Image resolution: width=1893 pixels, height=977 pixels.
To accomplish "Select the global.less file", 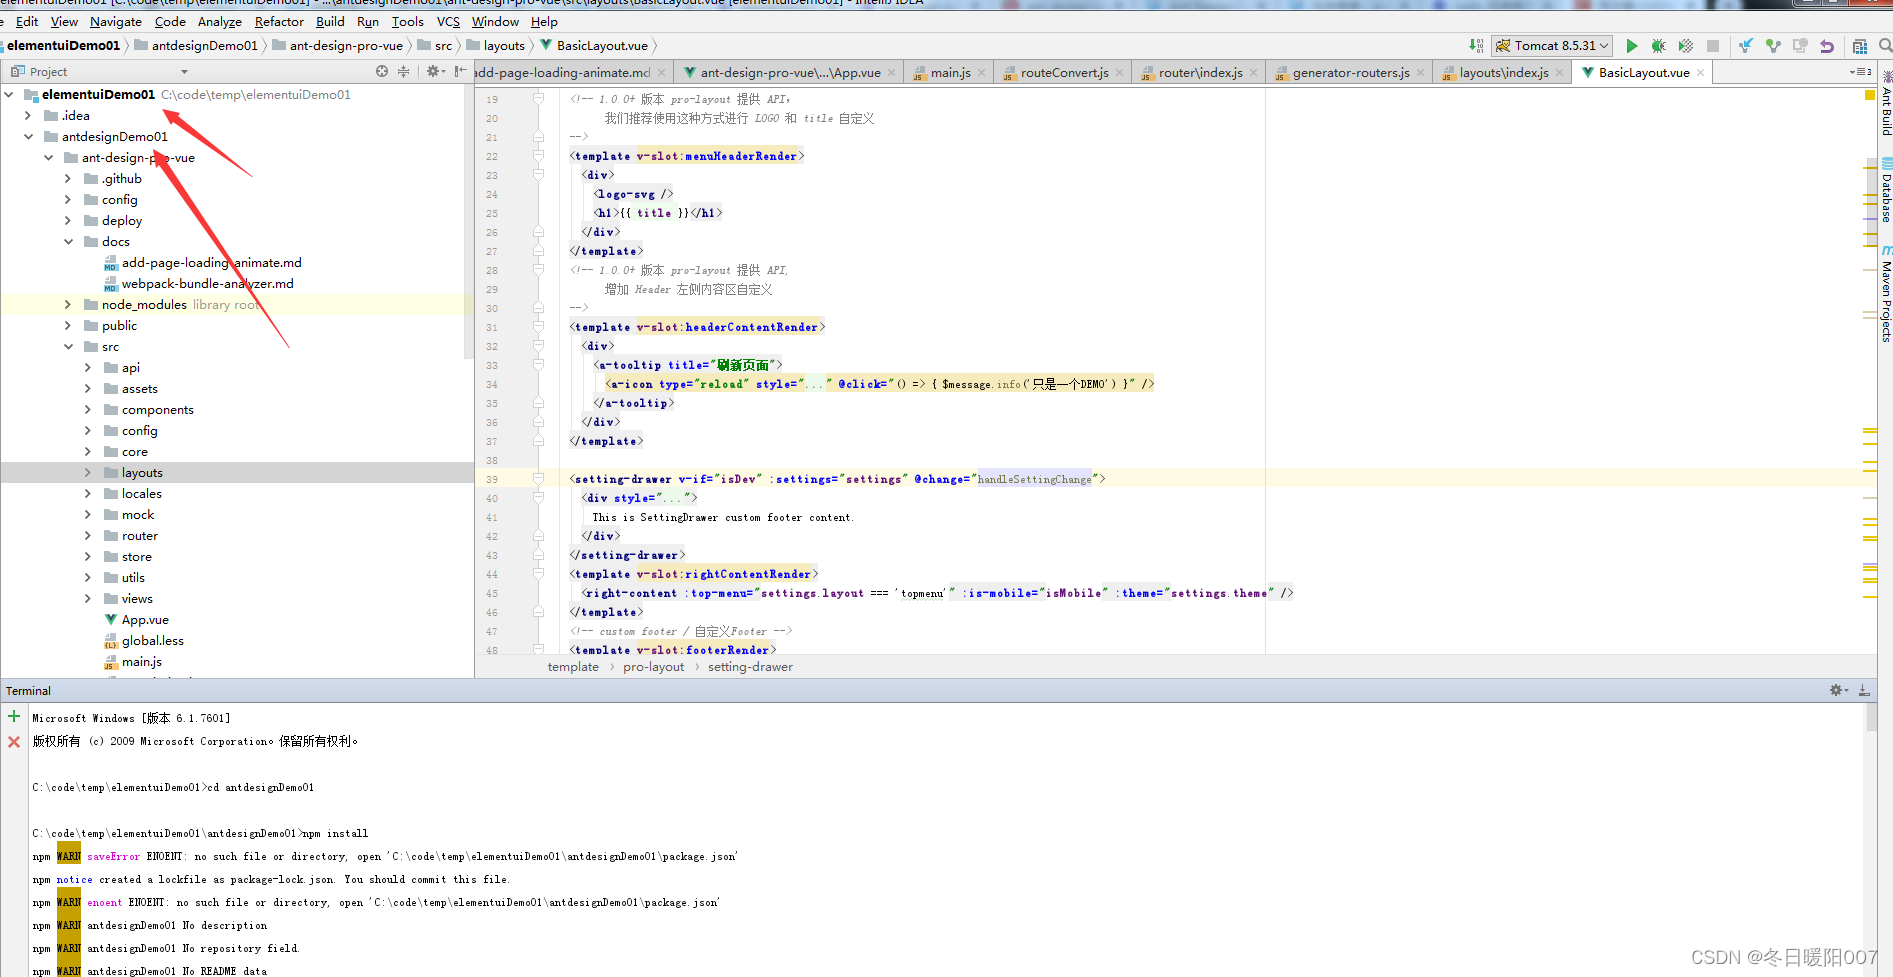I will pyautogui.click(x=152, y=641).
